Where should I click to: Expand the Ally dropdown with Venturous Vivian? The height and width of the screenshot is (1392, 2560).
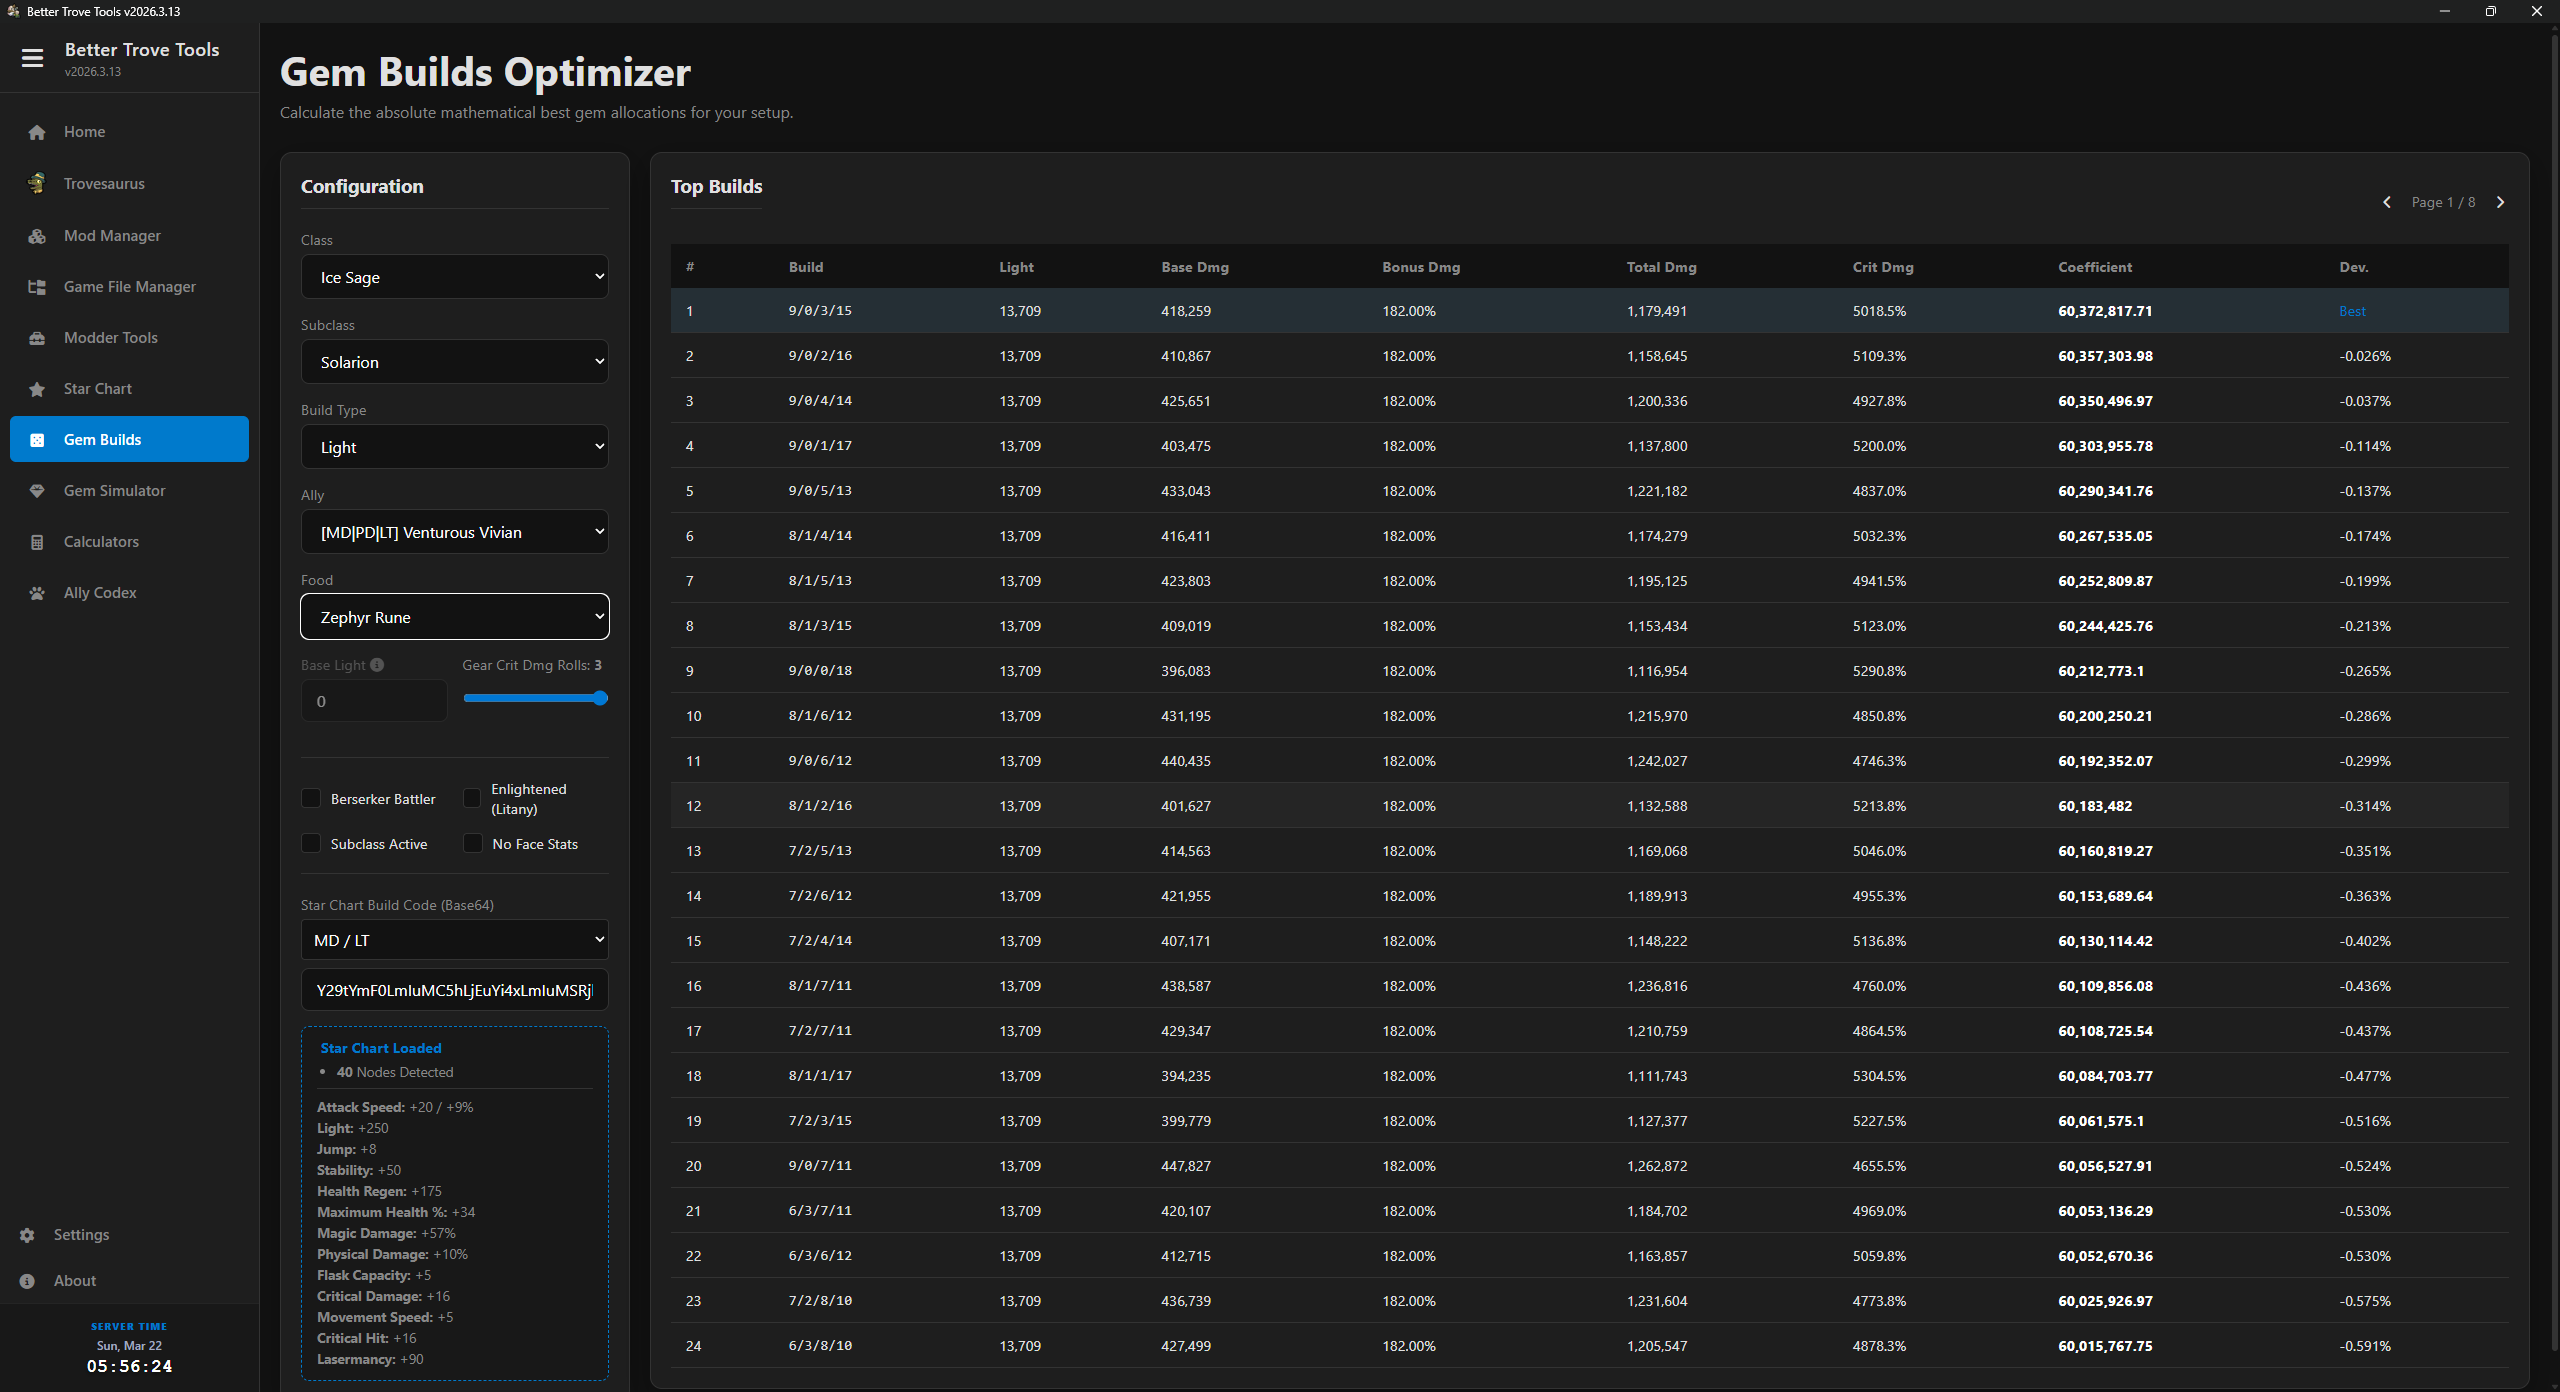(454, 532)
